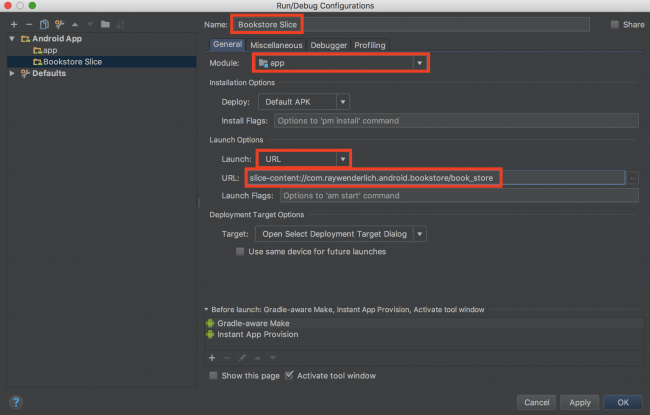Open the edit defaults wrench icon
This screenshot has height=415, width=650.
[60, 24]
